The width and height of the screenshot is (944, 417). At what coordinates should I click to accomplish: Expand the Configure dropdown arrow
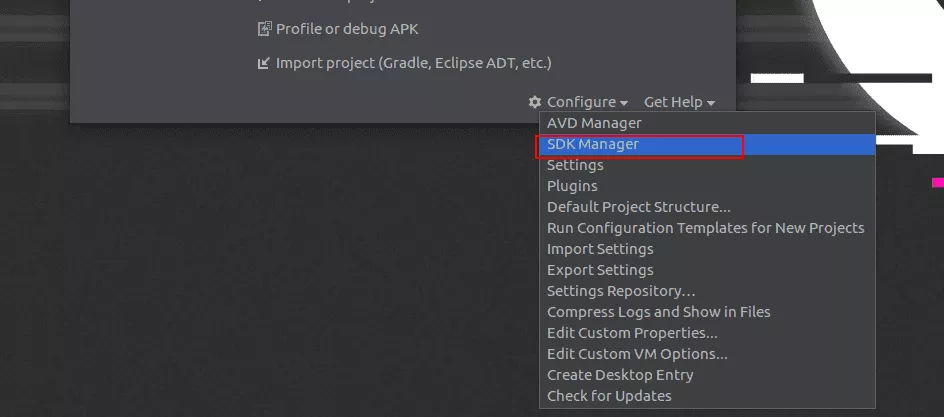624,103
